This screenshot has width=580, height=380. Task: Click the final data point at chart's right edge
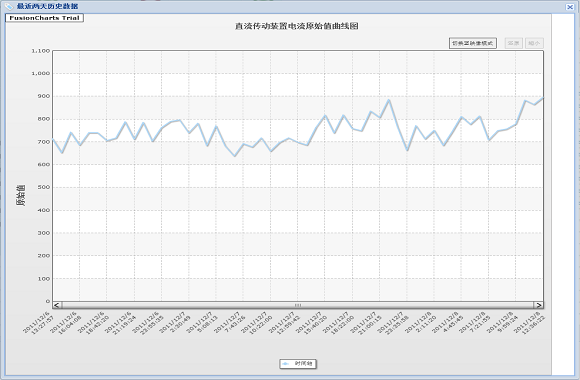pos(543,98)
